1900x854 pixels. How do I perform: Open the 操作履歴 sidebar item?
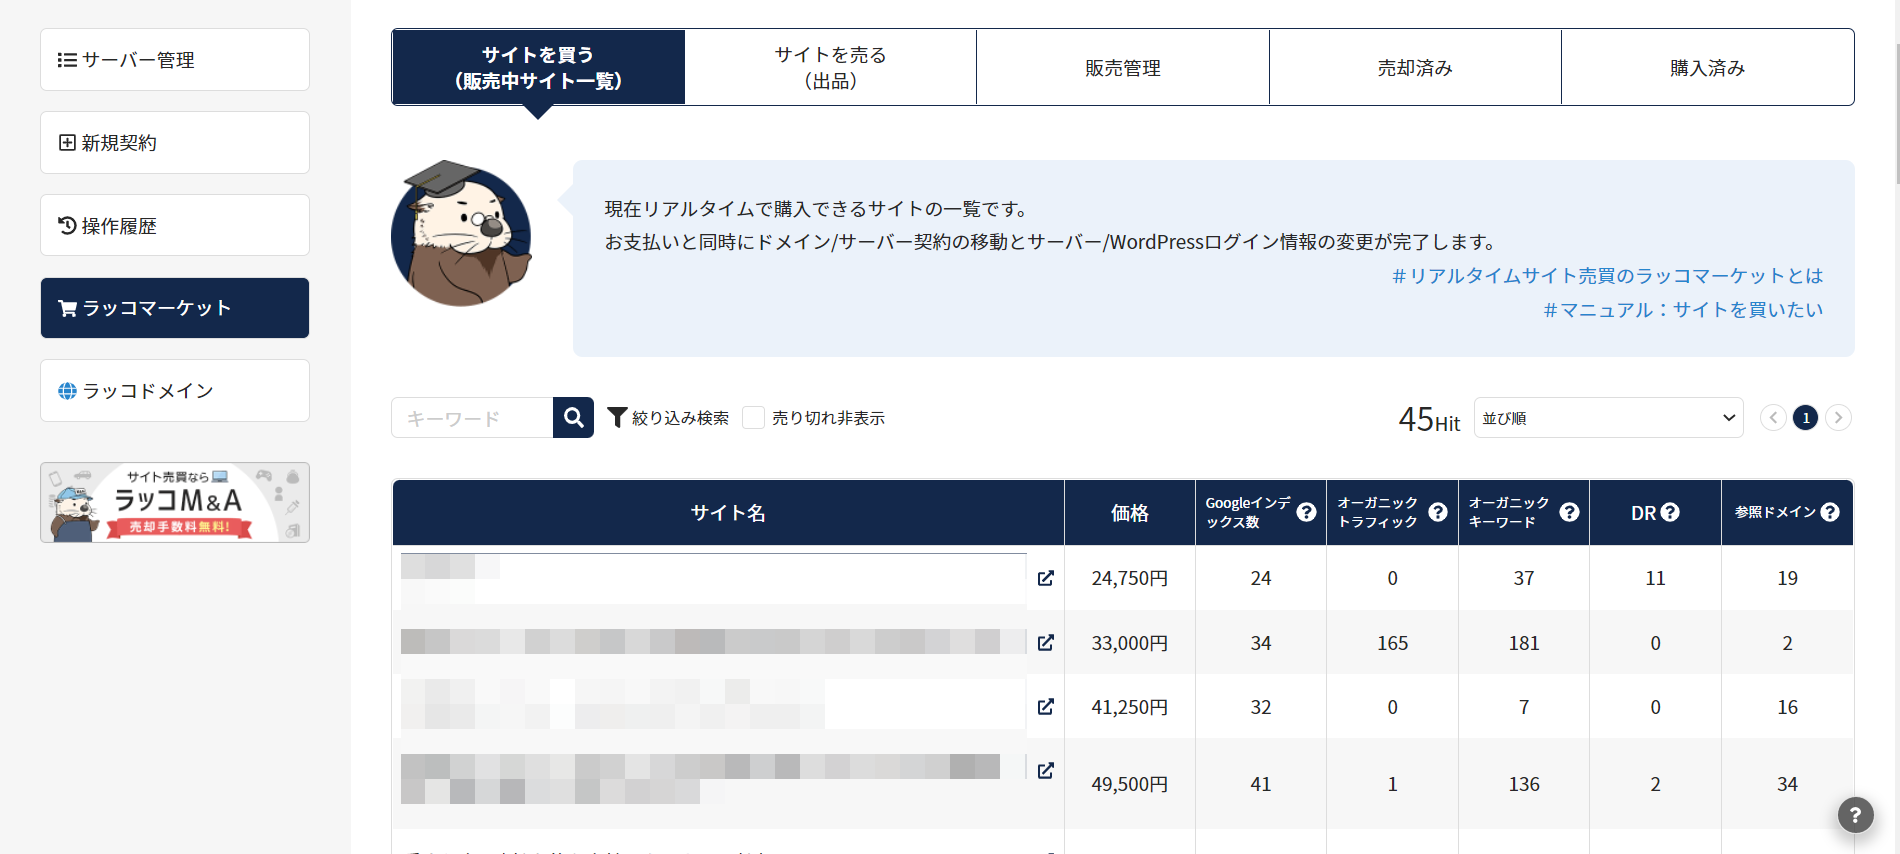pyautogui.click(x=175, y=226)
